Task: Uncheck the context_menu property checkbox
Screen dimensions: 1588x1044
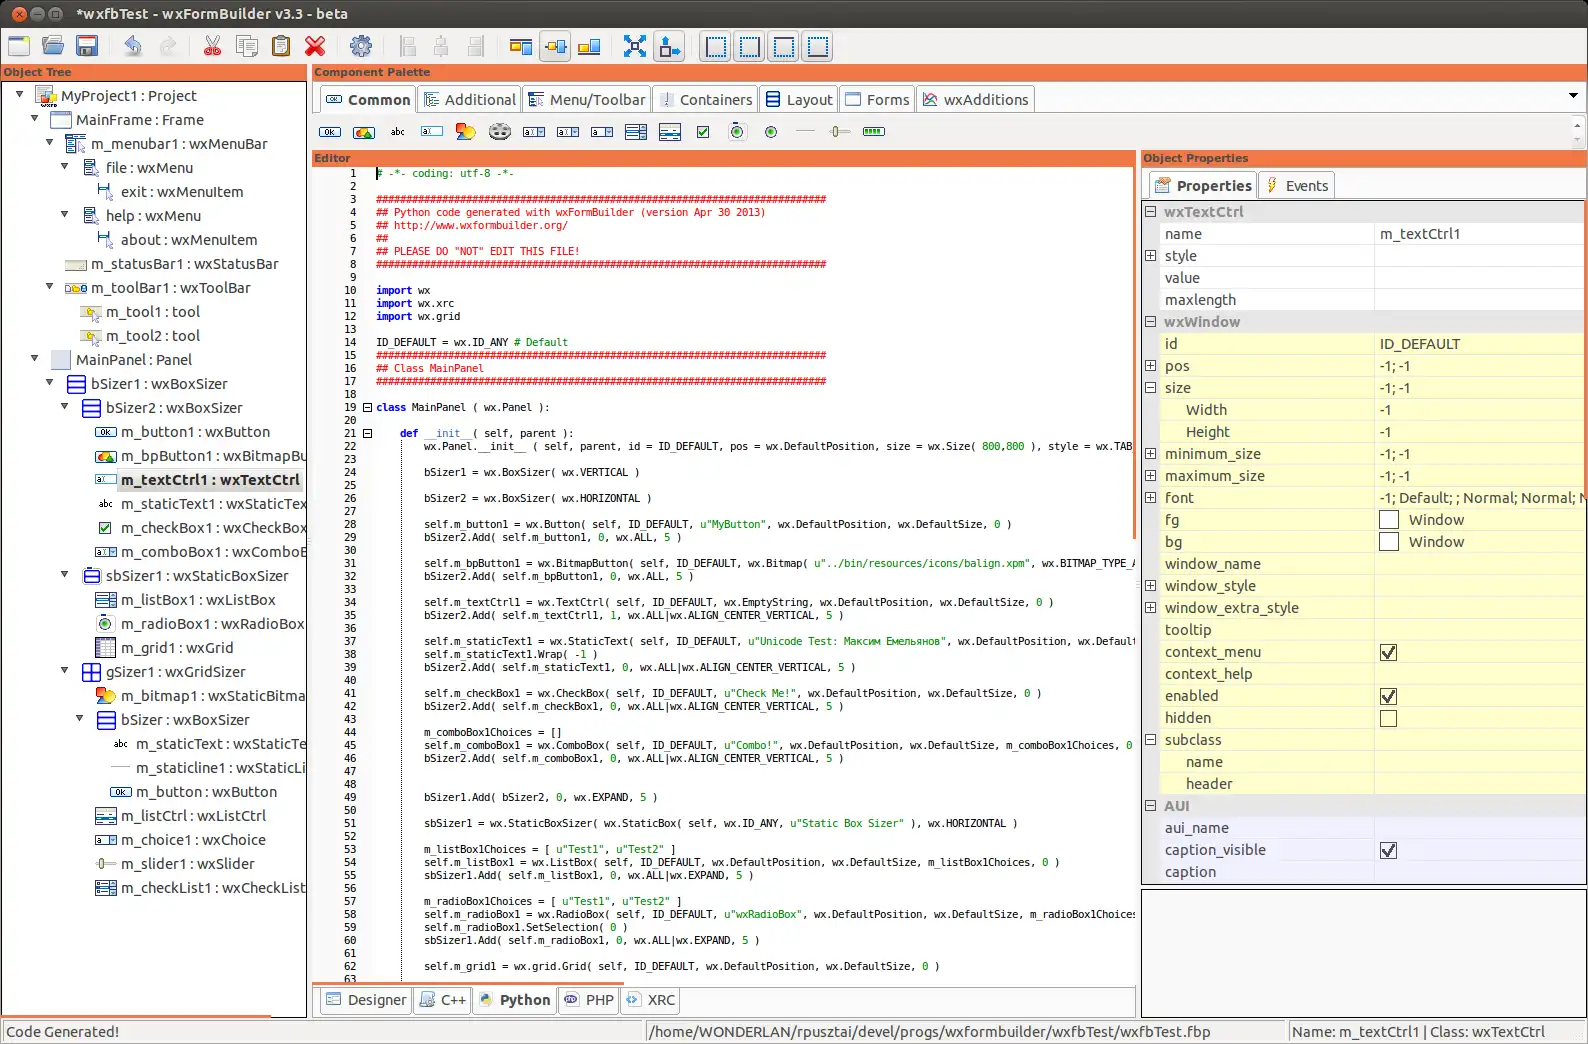Action: point(1388,653)
